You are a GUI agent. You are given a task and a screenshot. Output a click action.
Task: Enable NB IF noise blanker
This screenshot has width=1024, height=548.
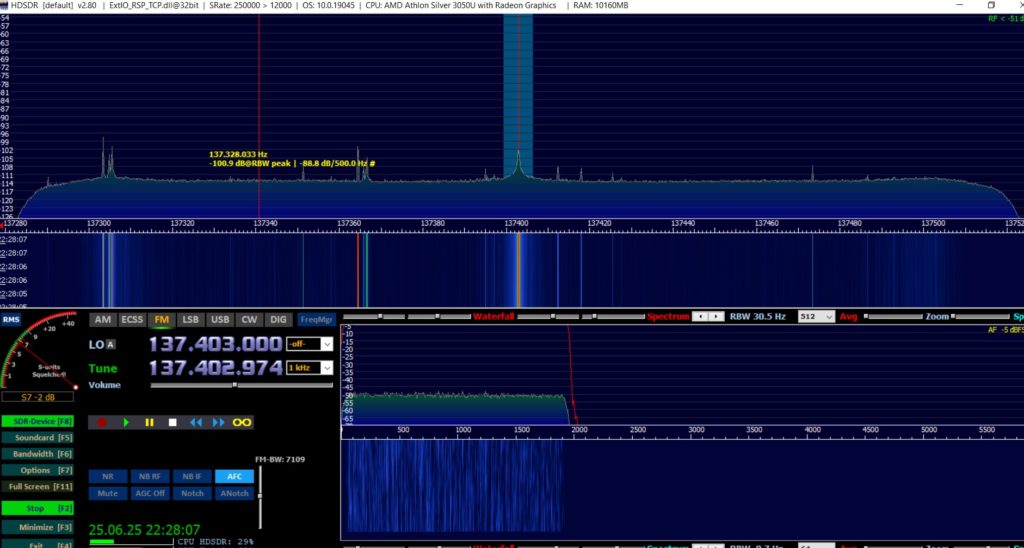[192, 477]
